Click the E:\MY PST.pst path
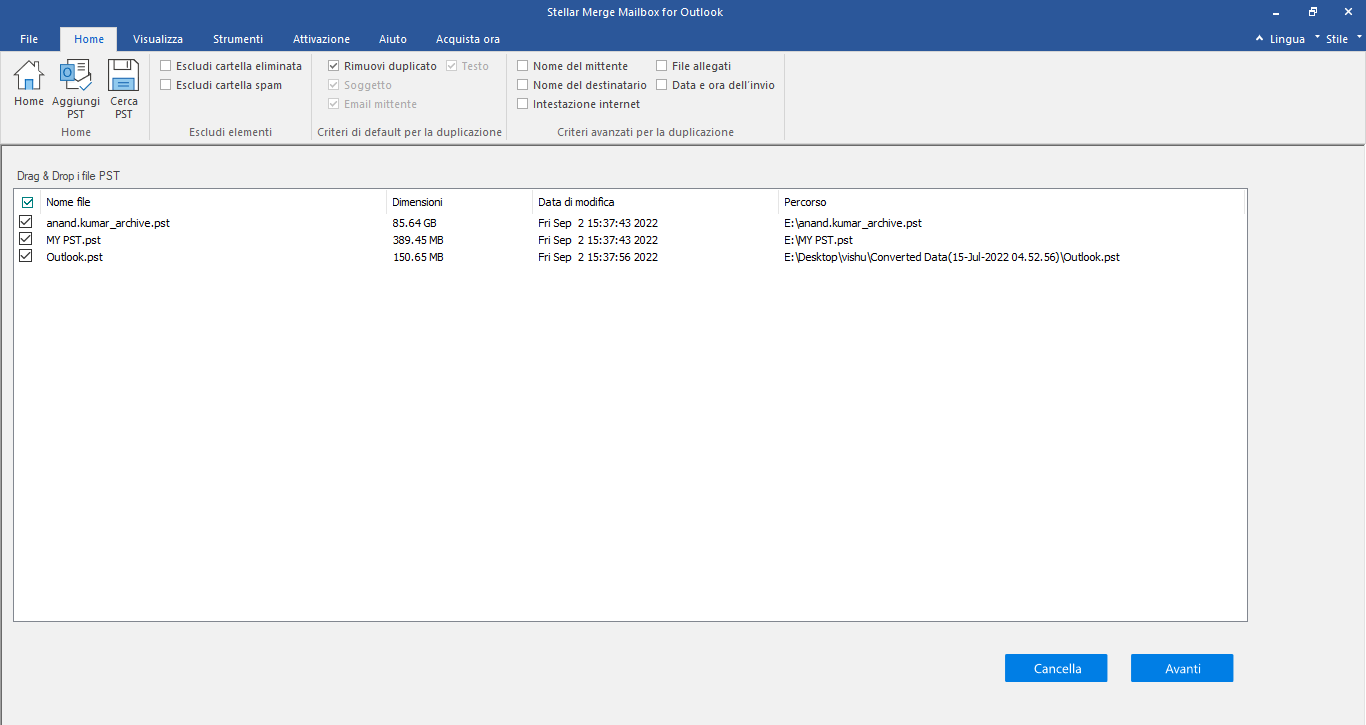 (818, 240)
